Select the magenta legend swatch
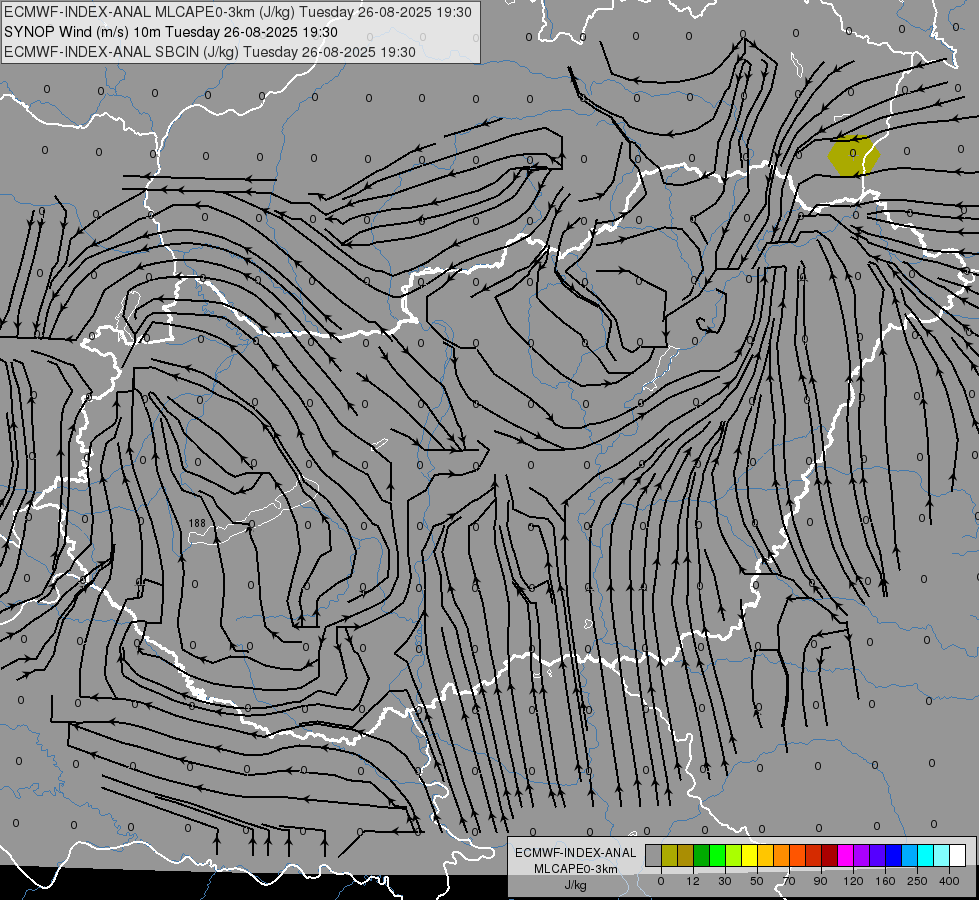Viewport: 979px width, 900px height. tap(845, 855)
